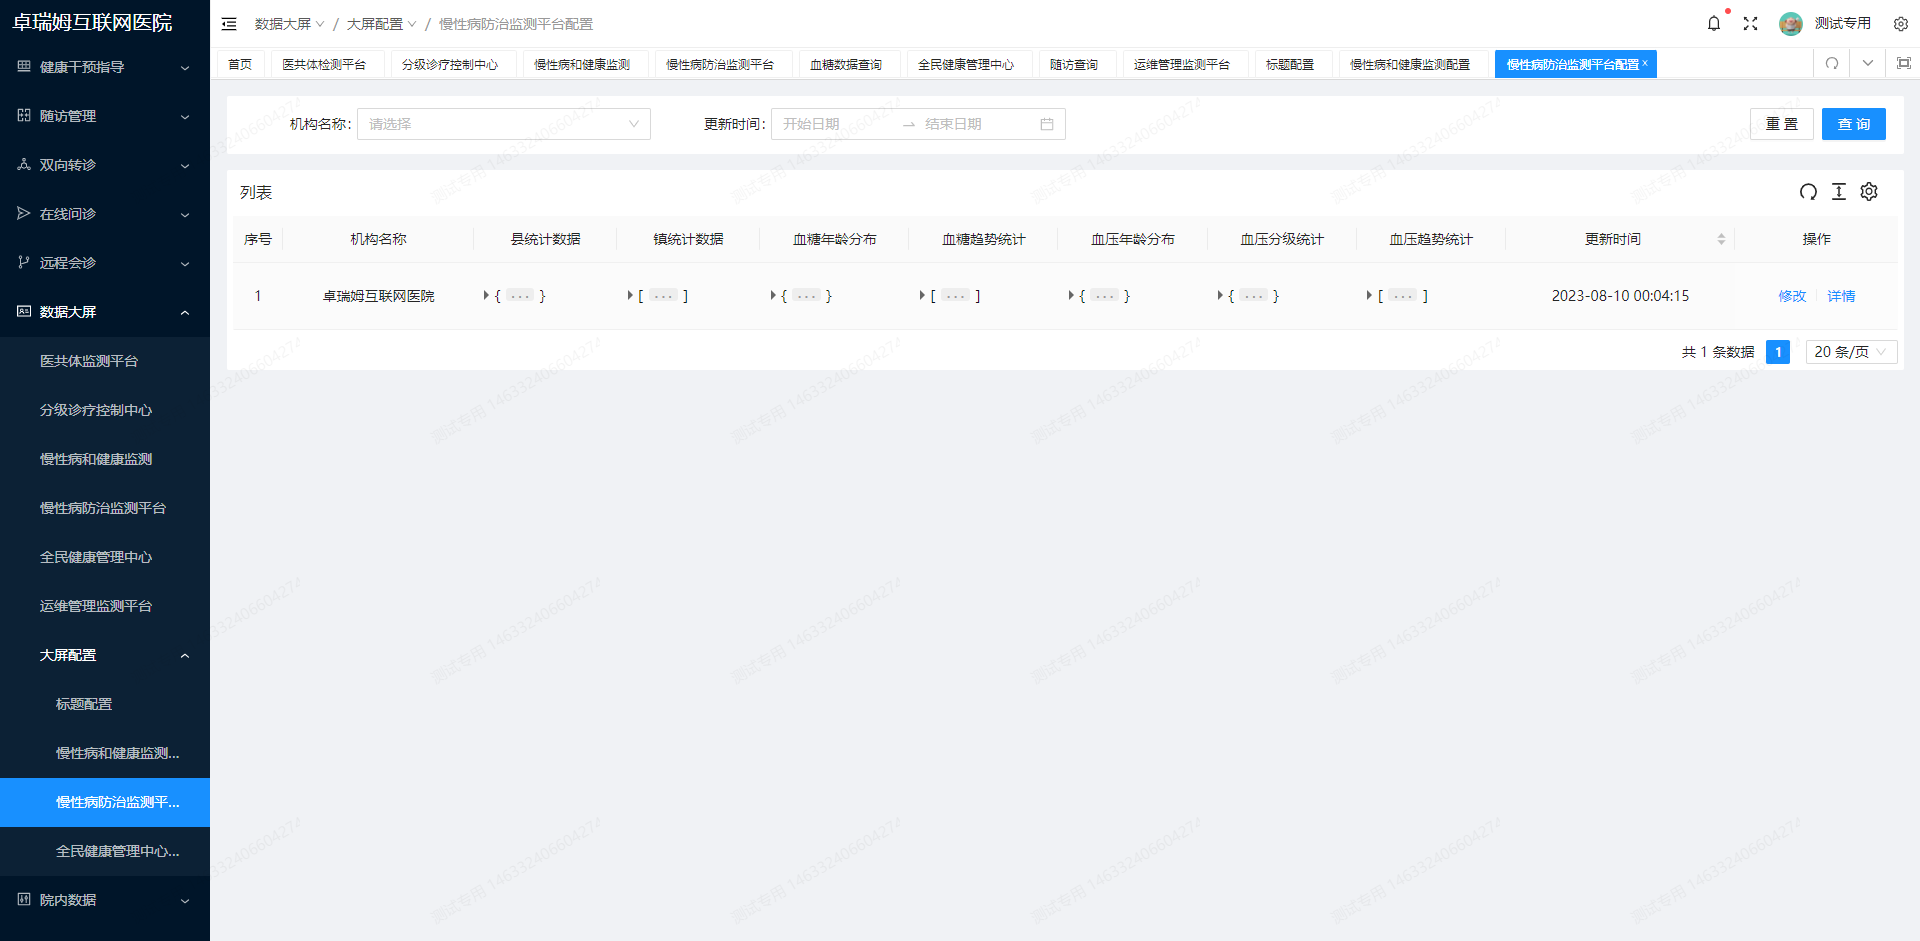The height and width of the screenshot is (941, 1920).
Task: Open the settings gear at top right
Action: [x=1901, y=23]
